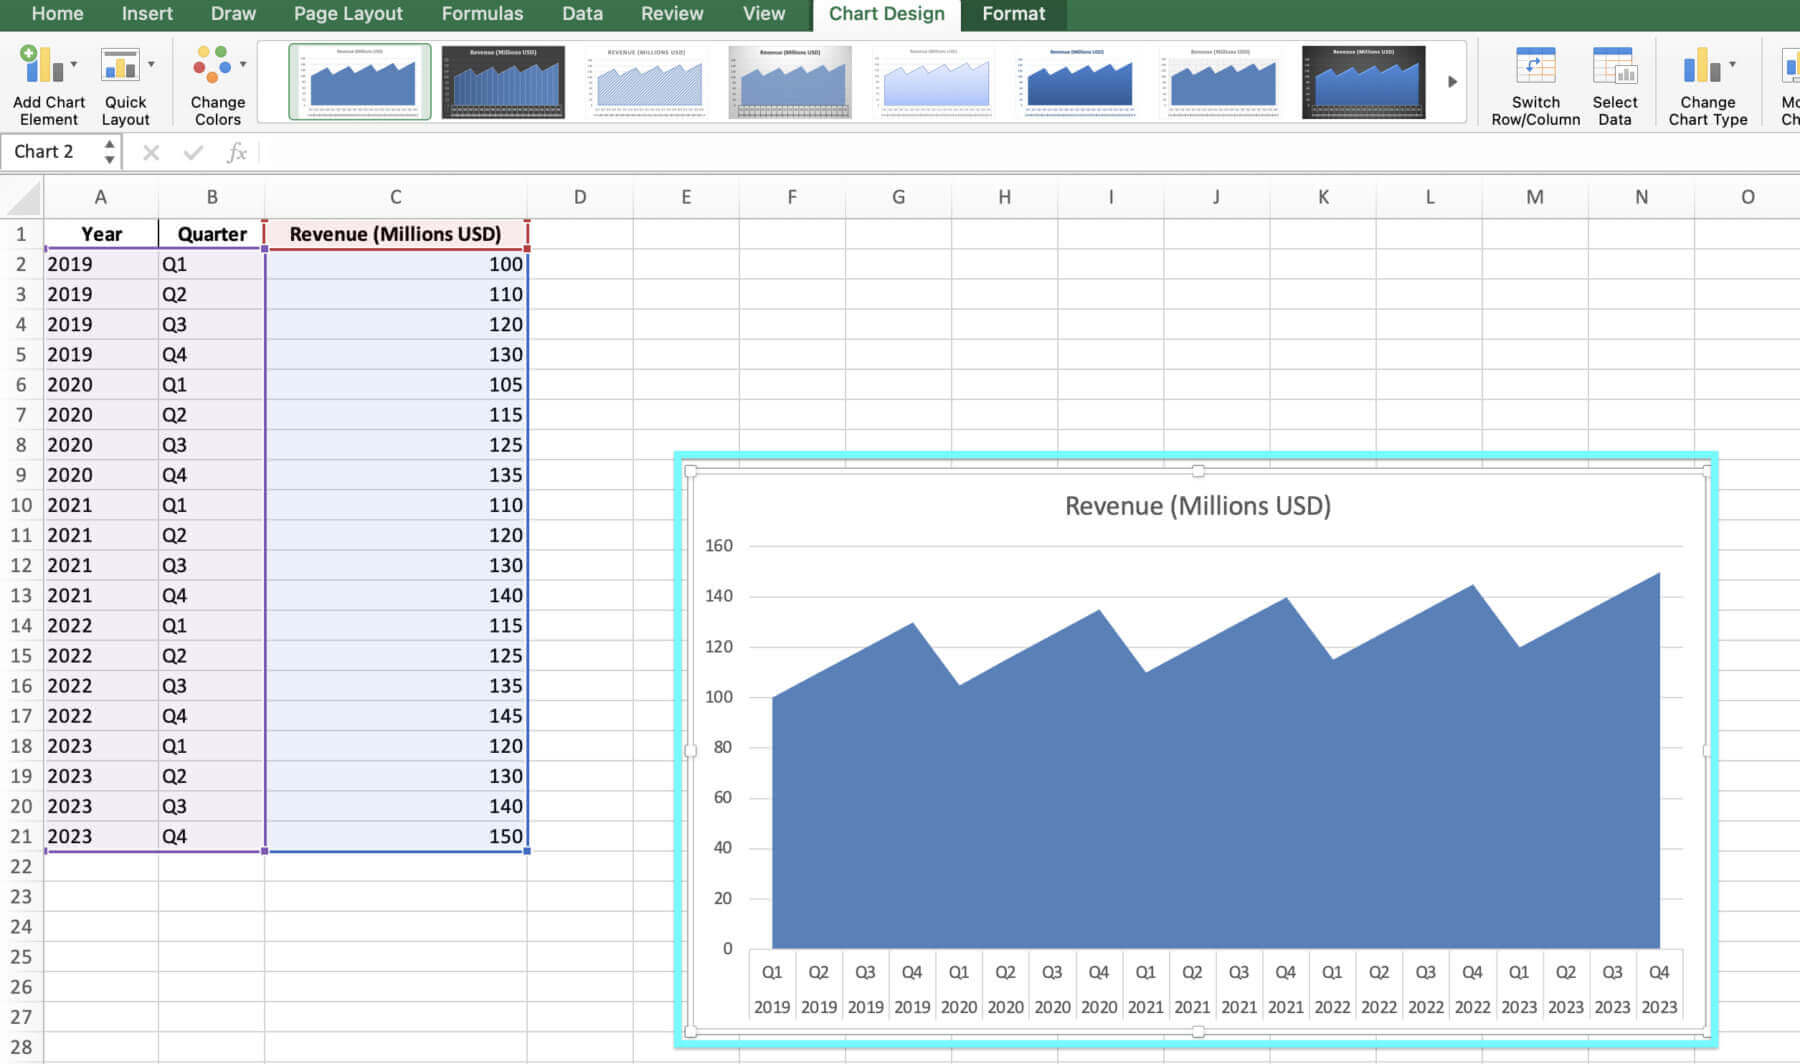The image size is (1800, 1064).
Task: Click the chart's top center resize handle
Action: (x=1198, y=471)
